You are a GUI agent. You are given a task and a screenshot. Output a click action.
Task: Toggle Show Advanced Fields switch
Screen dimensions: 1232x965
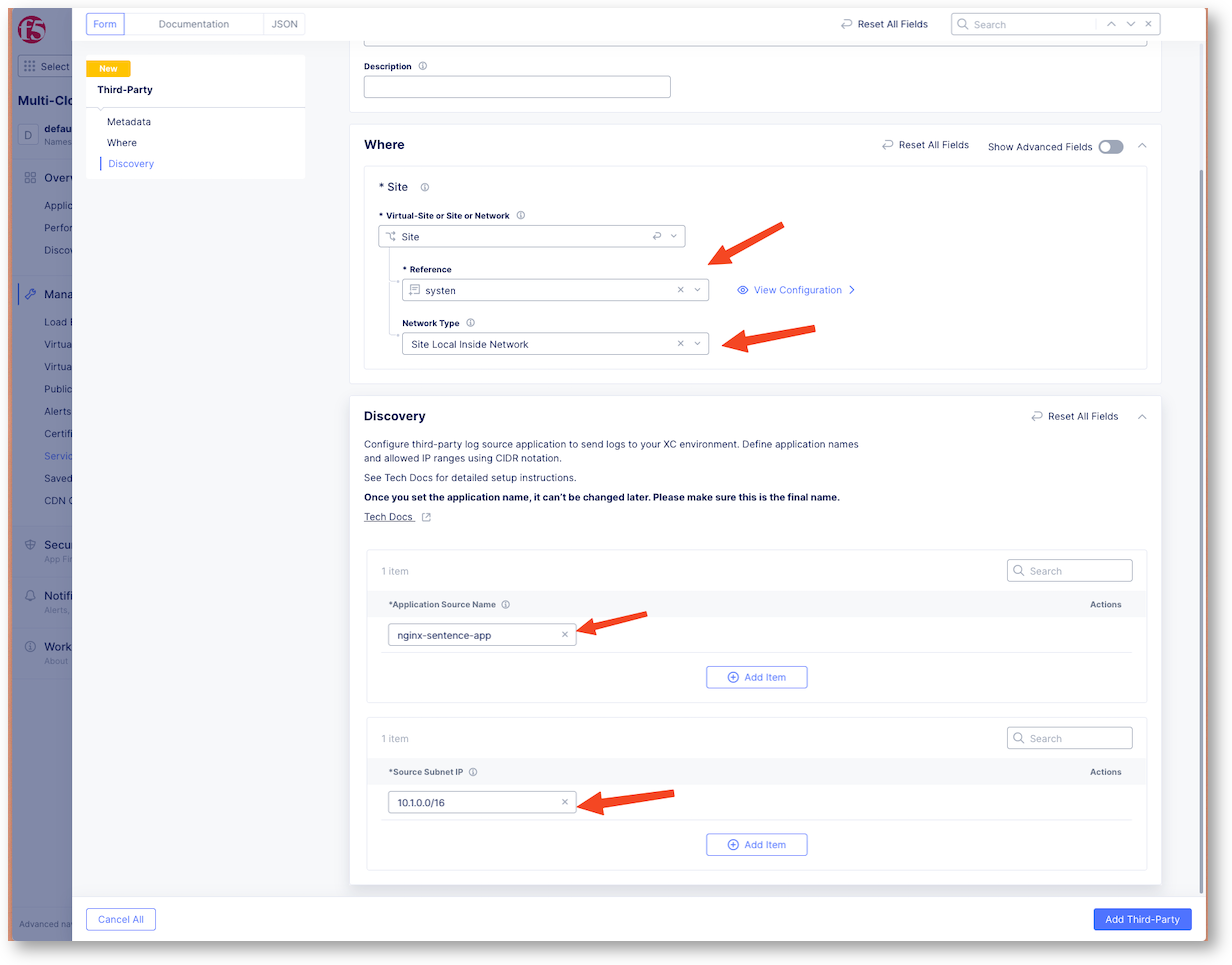(x=1110, y=147)
